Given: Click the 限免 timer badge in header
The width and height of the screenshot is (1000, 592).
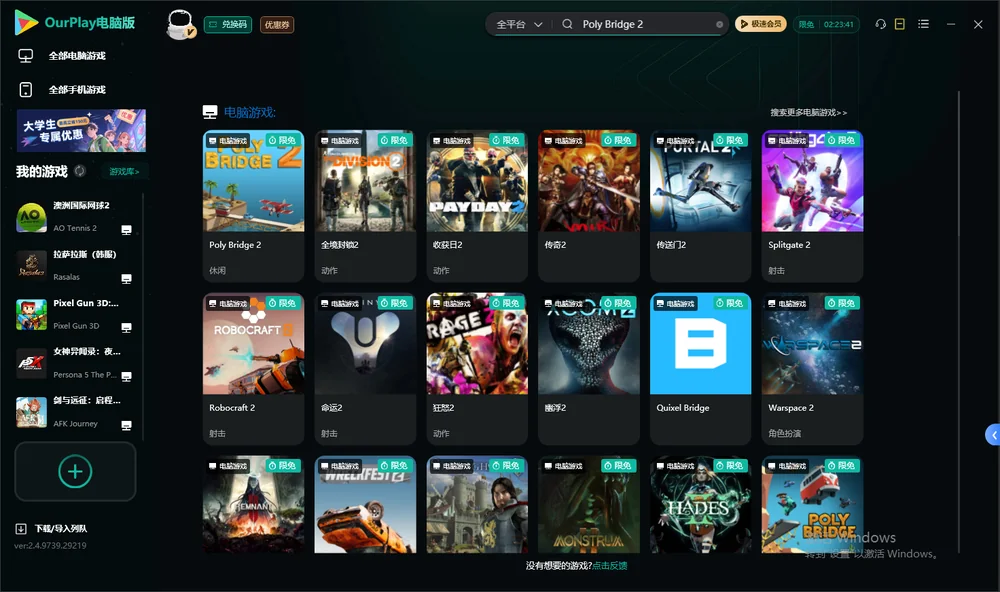Looking at the screenshot, I should (x=827, y=24).
